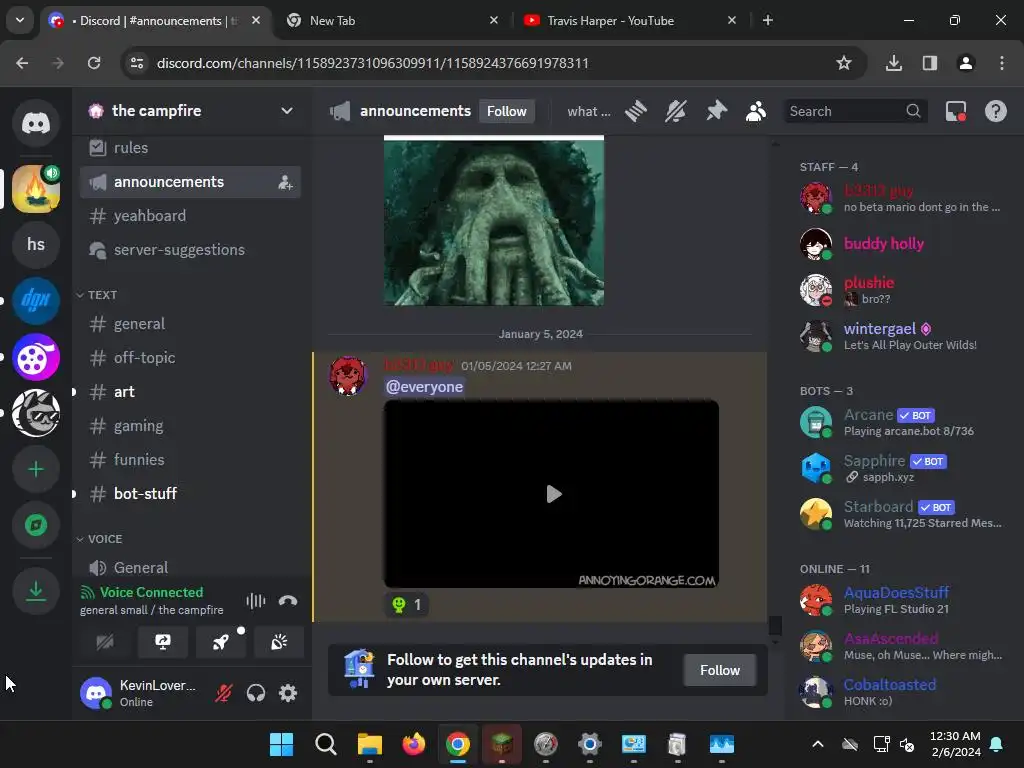This screenshot has width=1024, height=768.
Task: Toggle member list icon
Action: click(756, 111)
